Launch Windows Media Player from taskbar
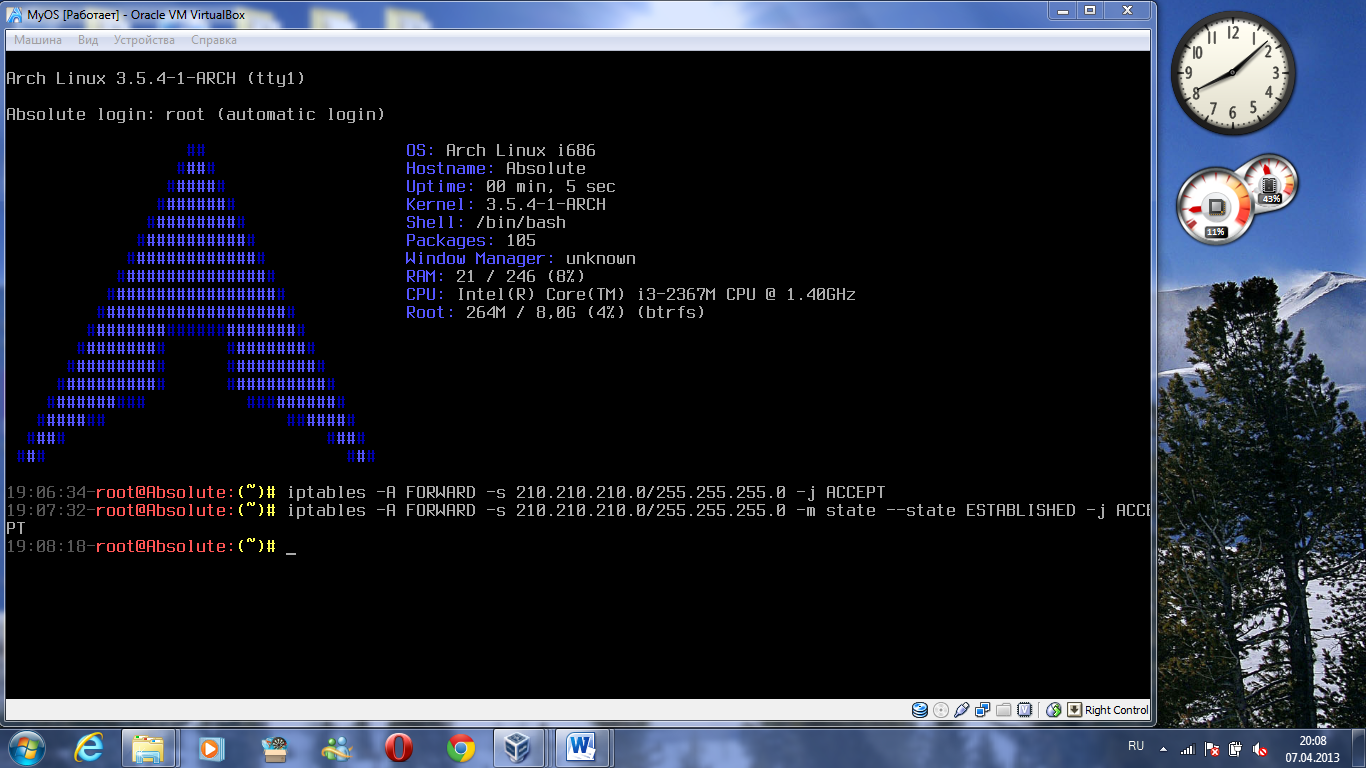Screen dimensions: 1366x768 [210, 748]
